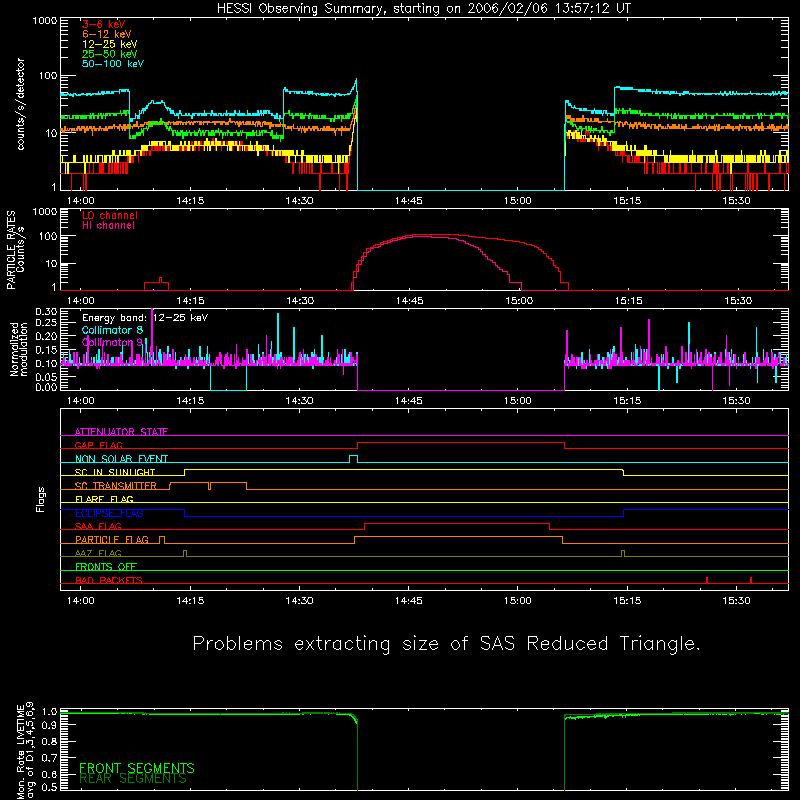Select the NON SOLAR EVENT flag label

tap(121, 459)
